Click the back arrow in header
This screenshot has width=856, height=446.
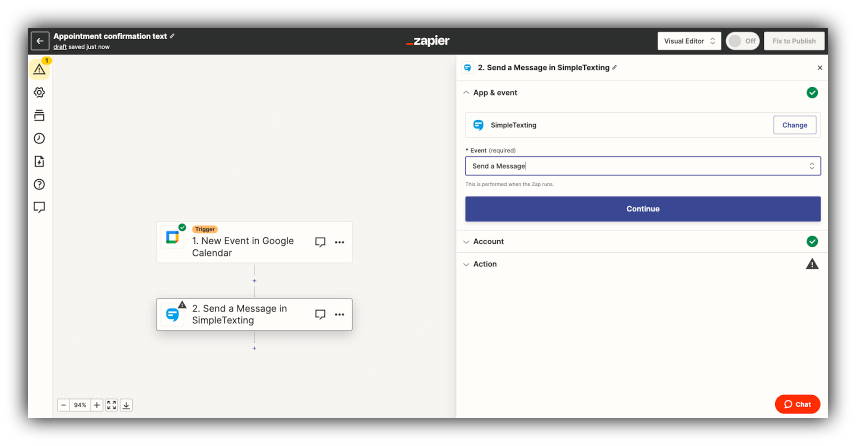click(40, 41)
